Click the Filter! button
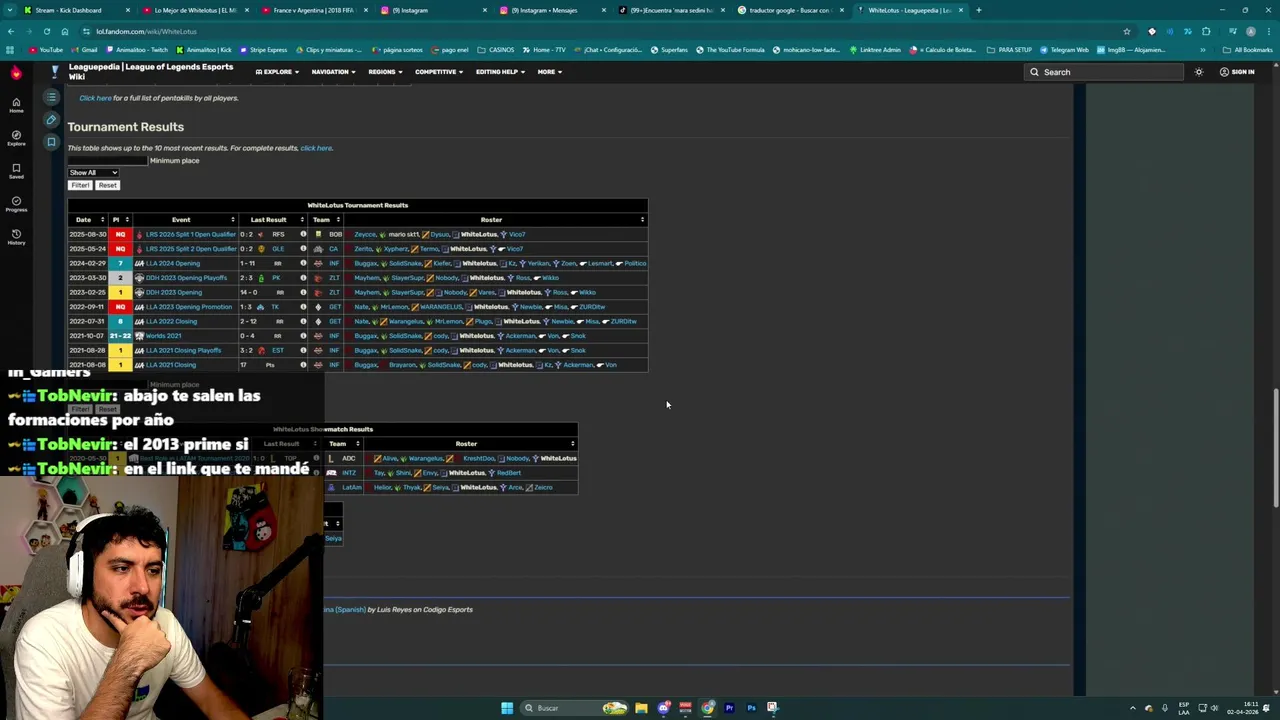The width and height of the screenshot is (1280, 720). pyautogui.click(x=80, y=185)
